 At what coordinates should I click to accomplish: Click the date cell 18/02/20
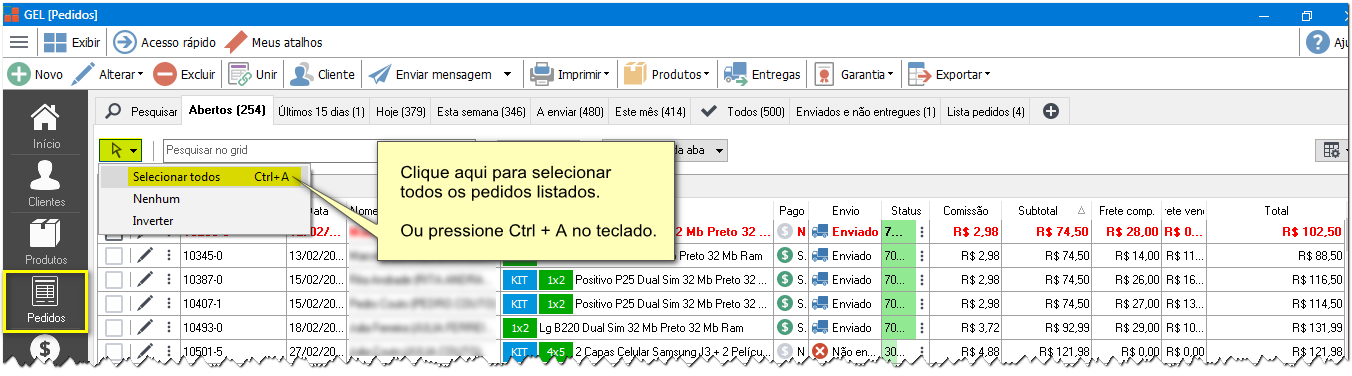pyautogui.click(x=317, y=328)
